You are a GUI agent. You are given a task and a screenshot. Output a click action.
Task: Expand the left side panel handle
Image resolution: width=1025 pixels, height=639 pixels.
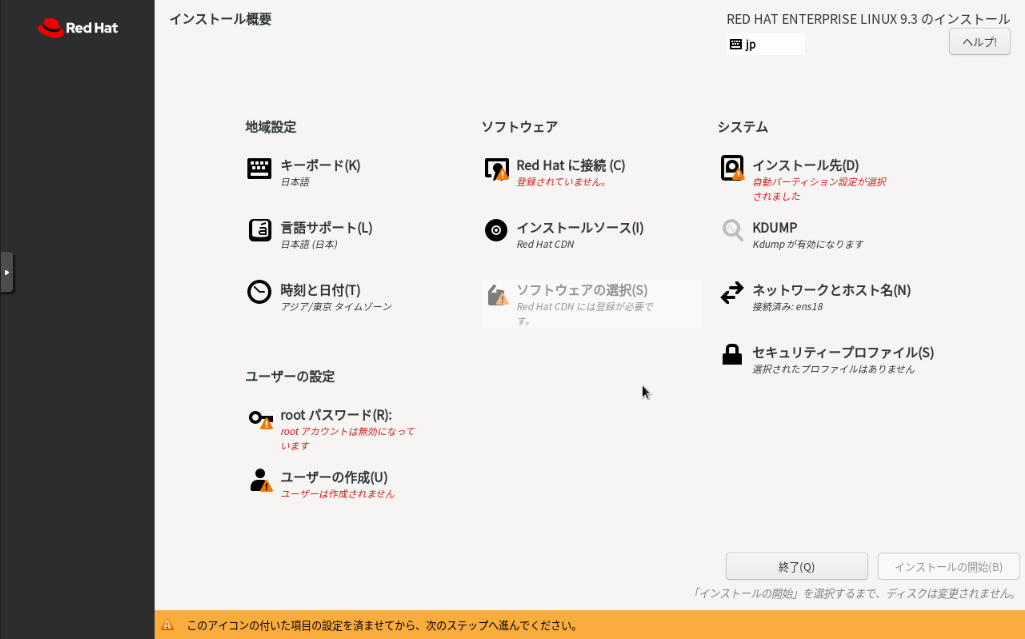[6, 272]
